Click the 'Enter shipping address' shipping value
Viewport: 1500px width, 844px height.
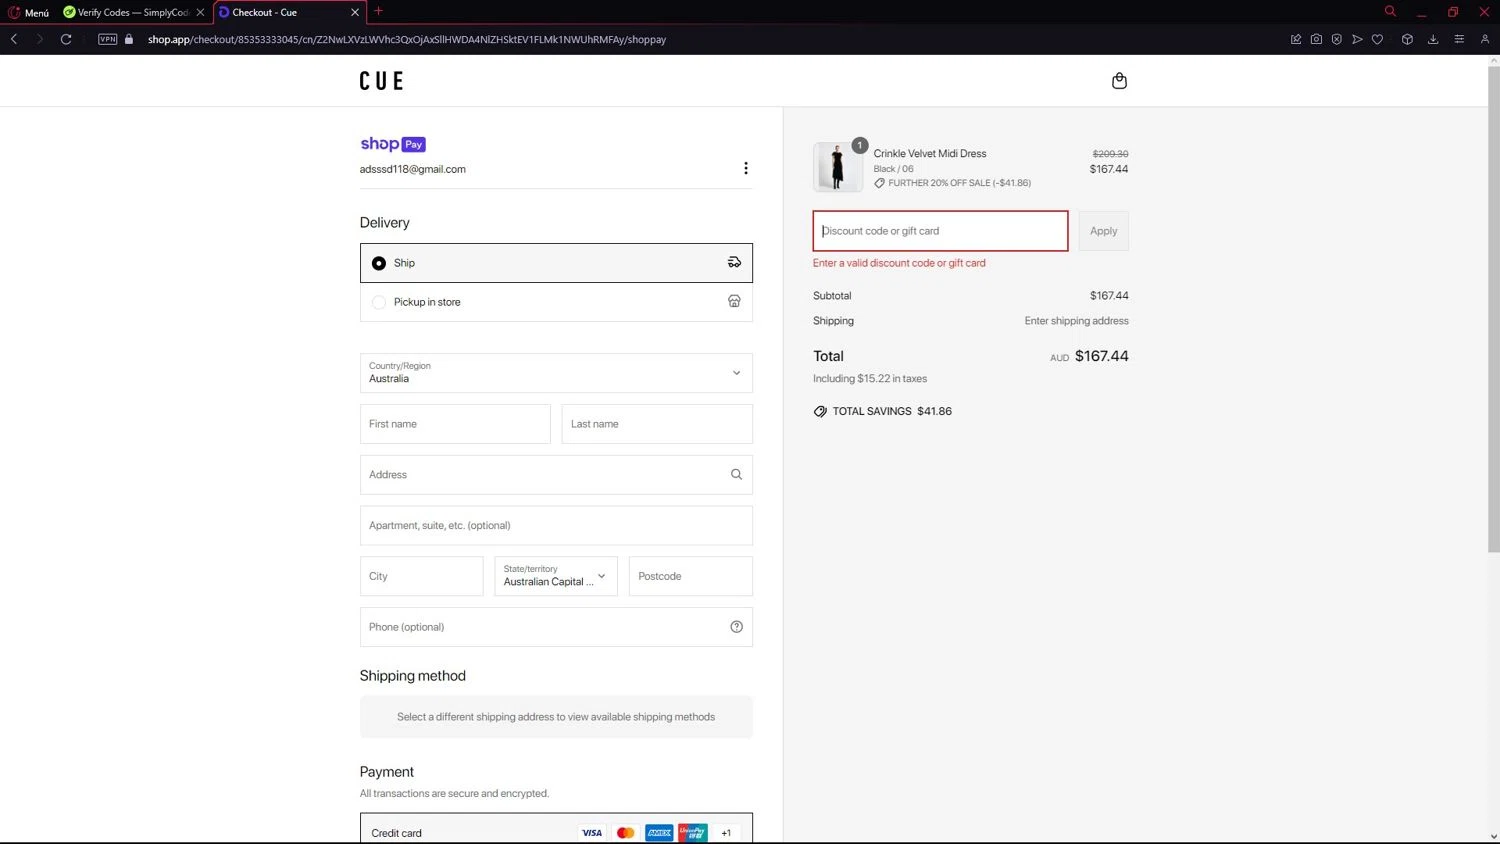coord(1076,321)
